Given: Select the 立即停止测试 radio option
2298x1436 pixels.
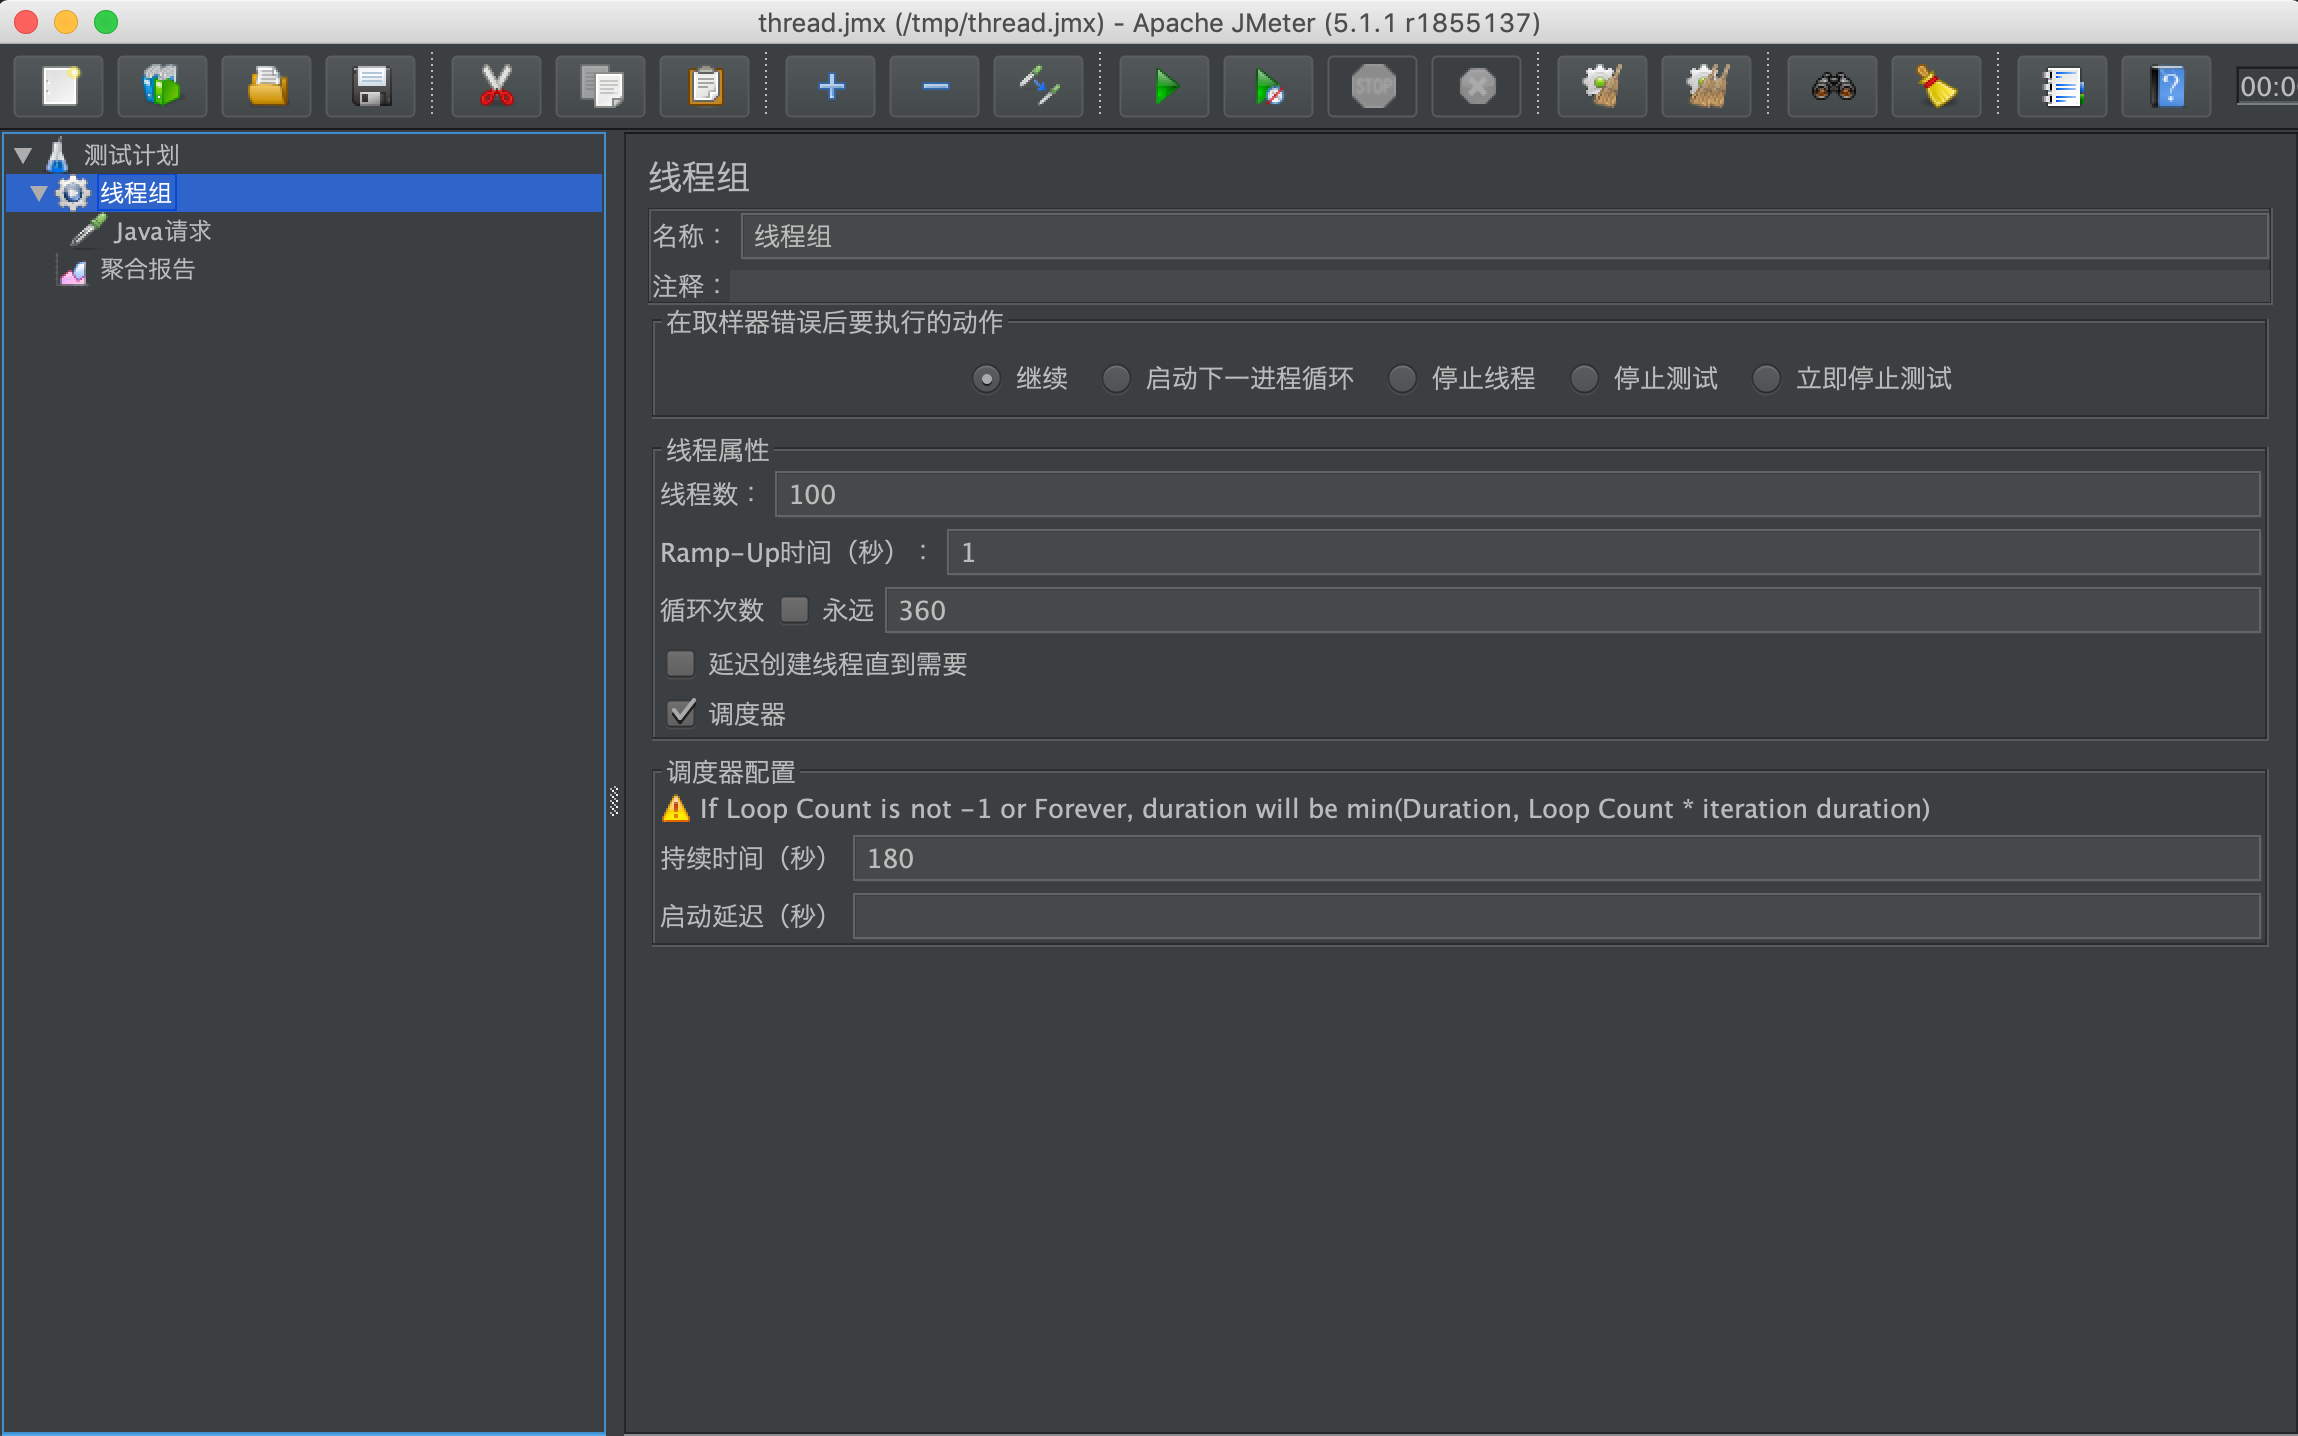Looking at the screenshot, I should [x=1766, y=379].
